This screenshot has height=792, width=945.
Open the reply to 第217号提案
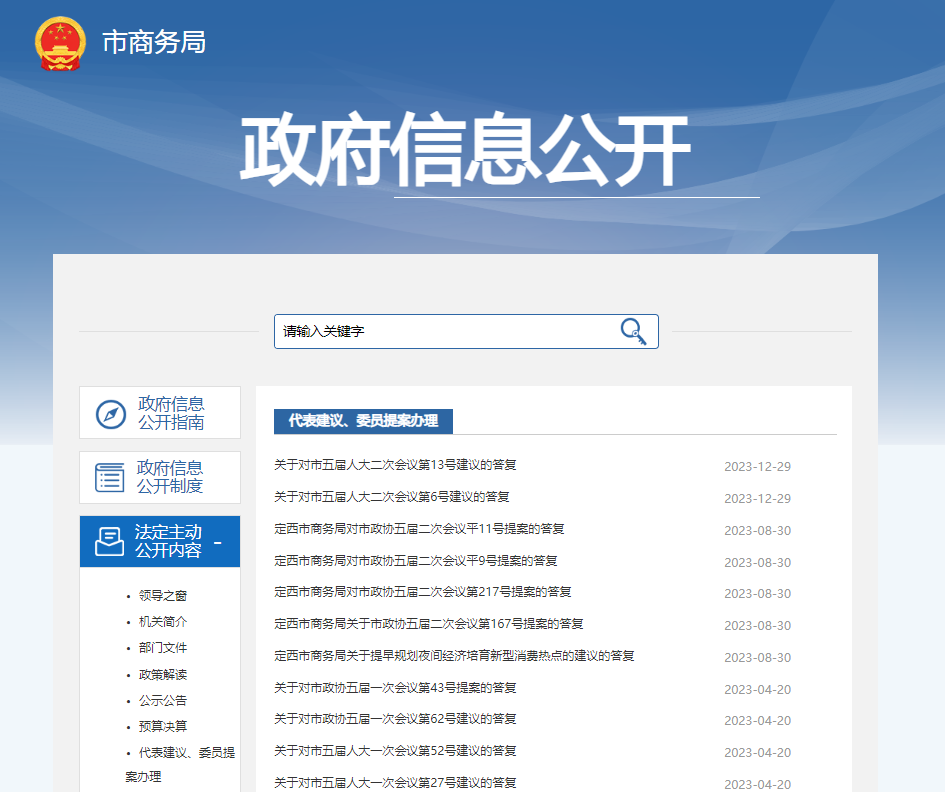coord(423,592)
